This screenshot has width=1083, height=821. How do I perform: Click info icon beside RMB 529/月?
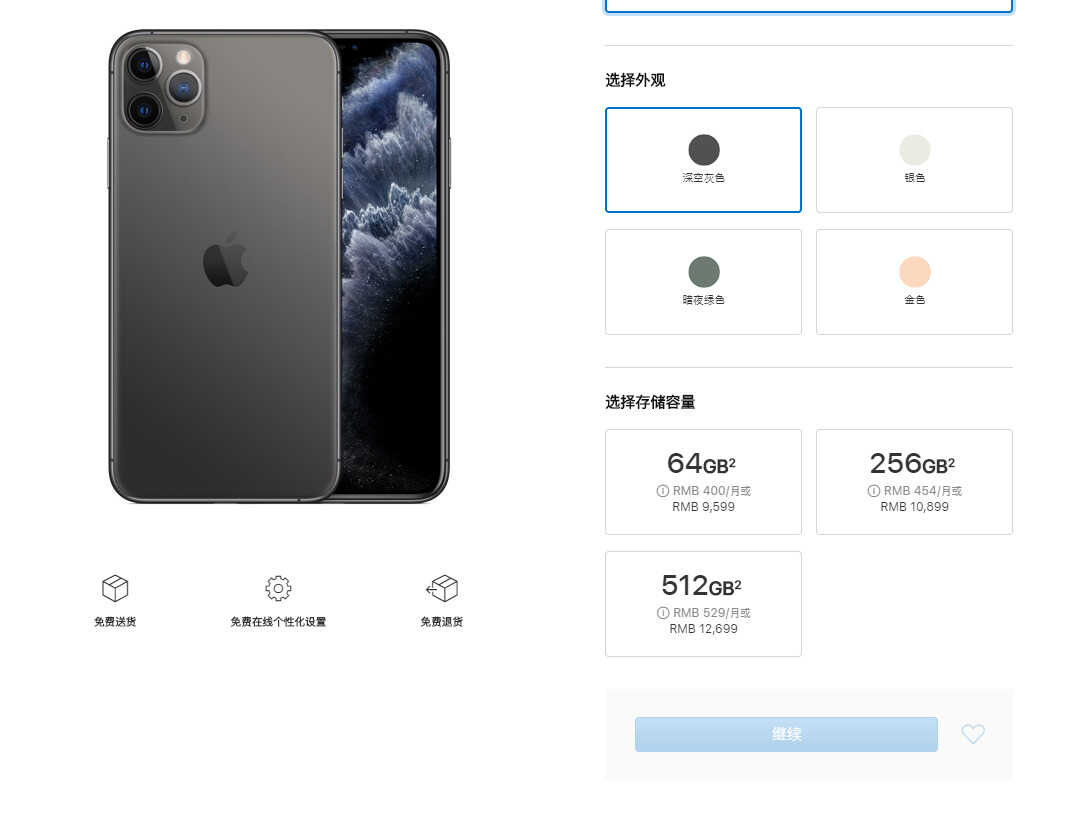pyautogui.click(x=663, y=612)
